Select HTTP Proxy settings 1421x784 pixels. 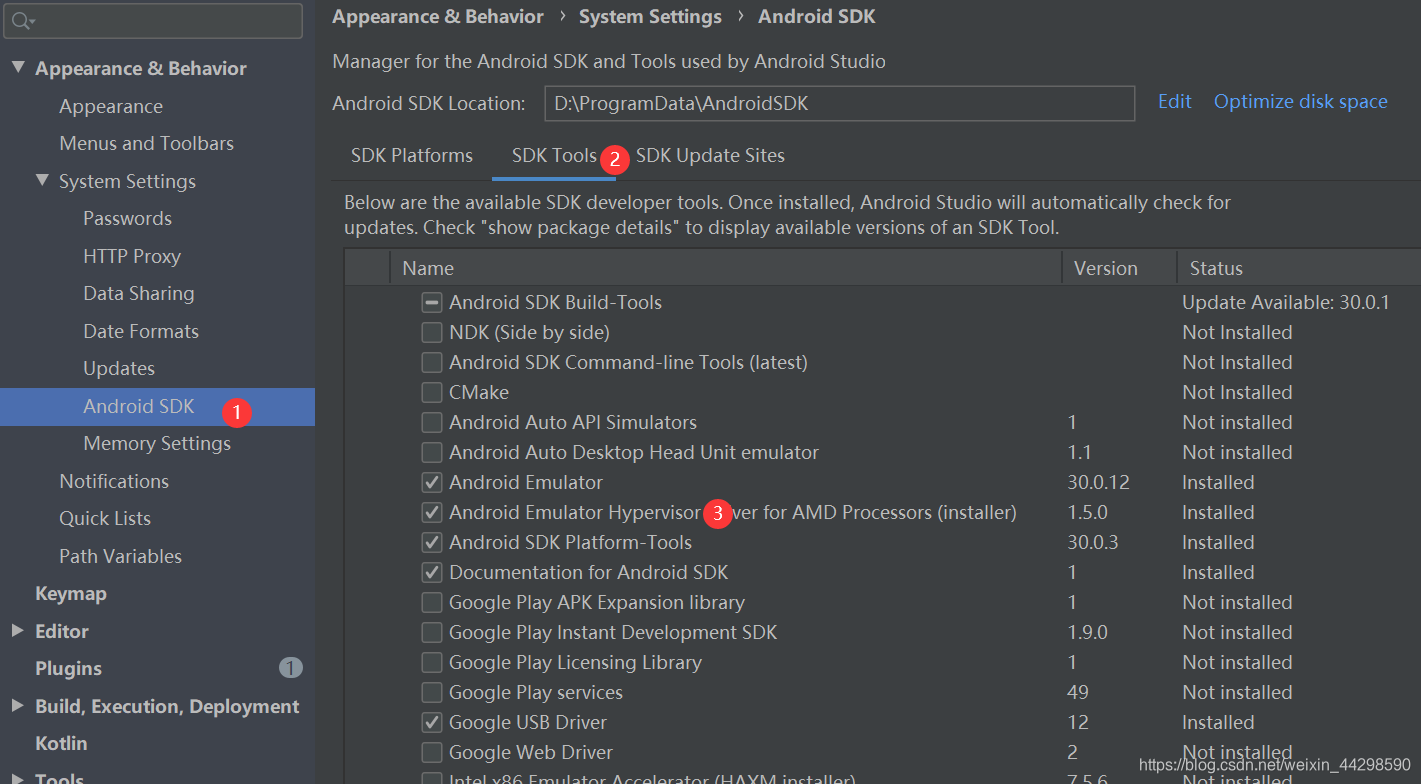[132, 256]
